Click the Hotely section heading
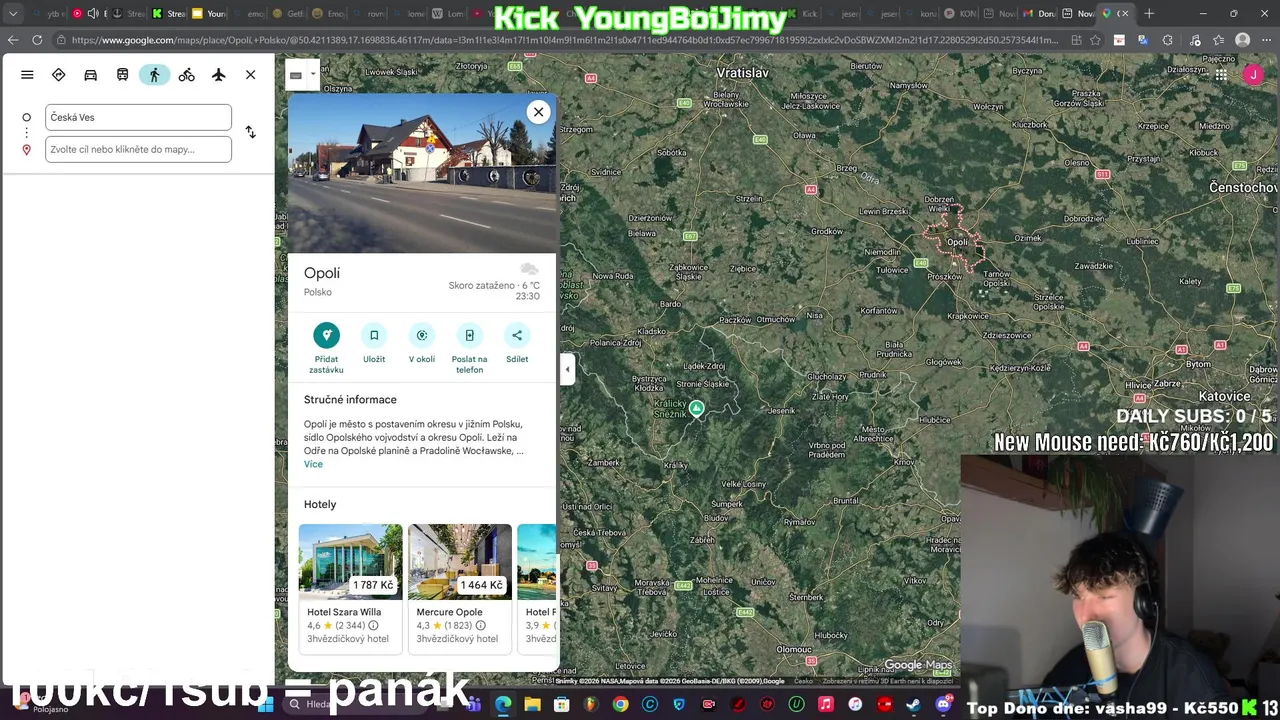 click(x=320, y=504)
